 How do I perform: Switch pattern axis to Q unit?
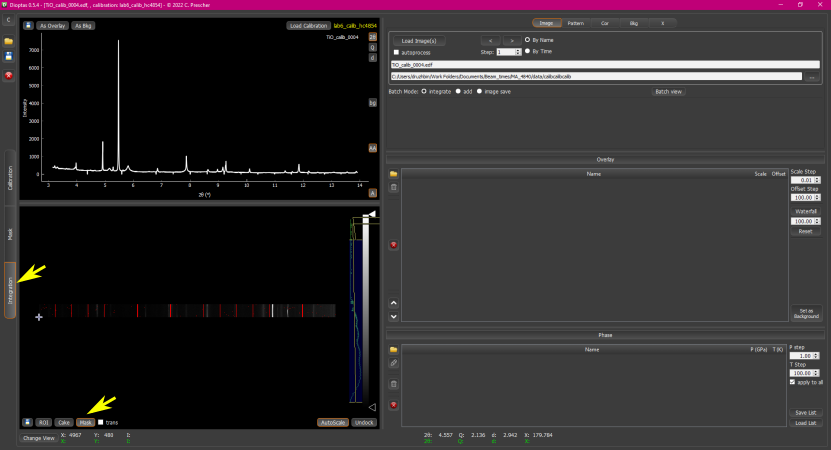(373, 47)
